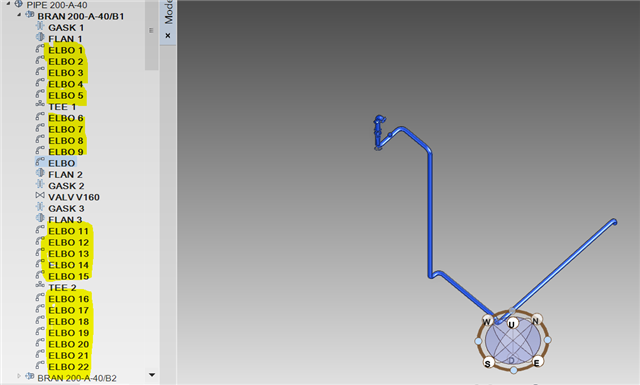Collapse the BRAN 200-A-40/B1 branch
This screenshot has height=385, width=640.
click(19, 15)
